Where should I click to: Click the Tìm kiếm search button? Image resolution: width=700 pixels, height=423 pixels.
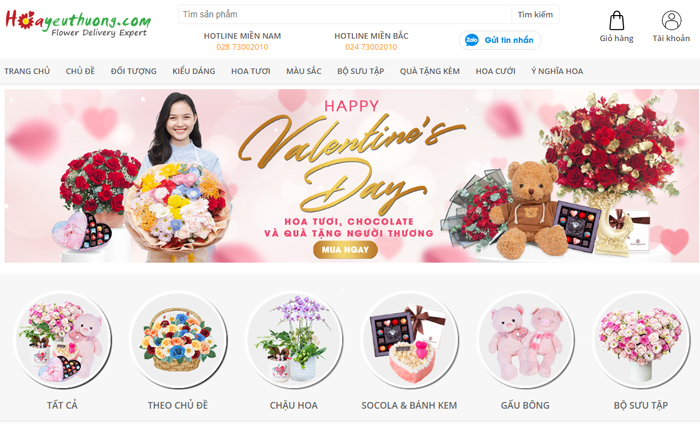[x=535, y=14]
